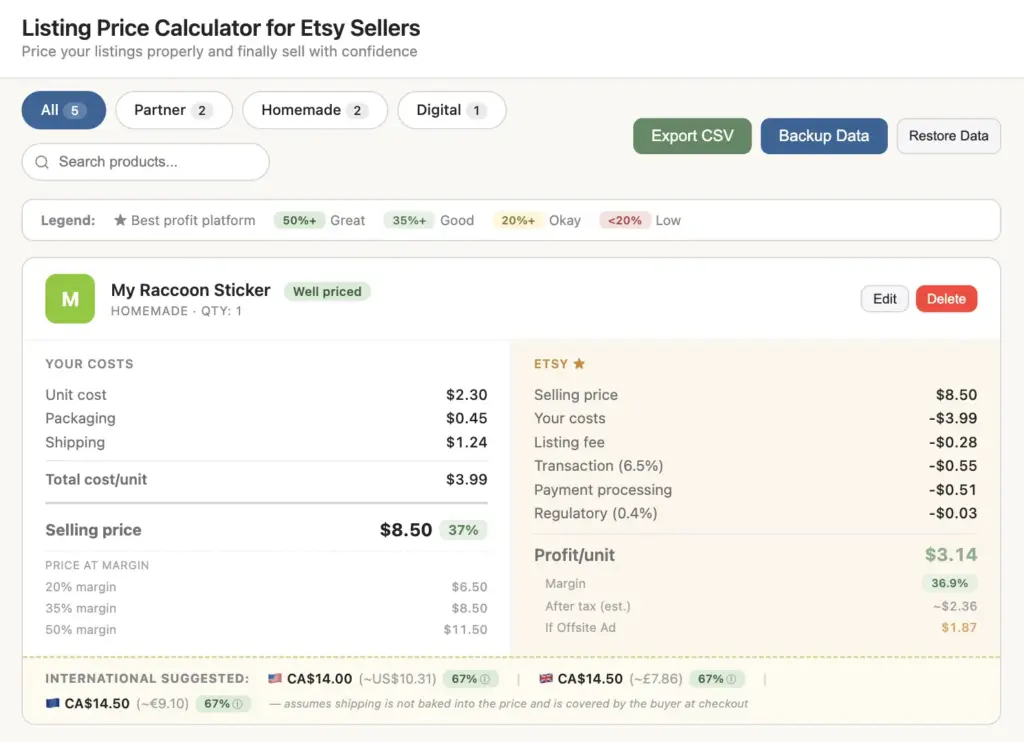Click the magnifier icon in search box

pos(42,162)
